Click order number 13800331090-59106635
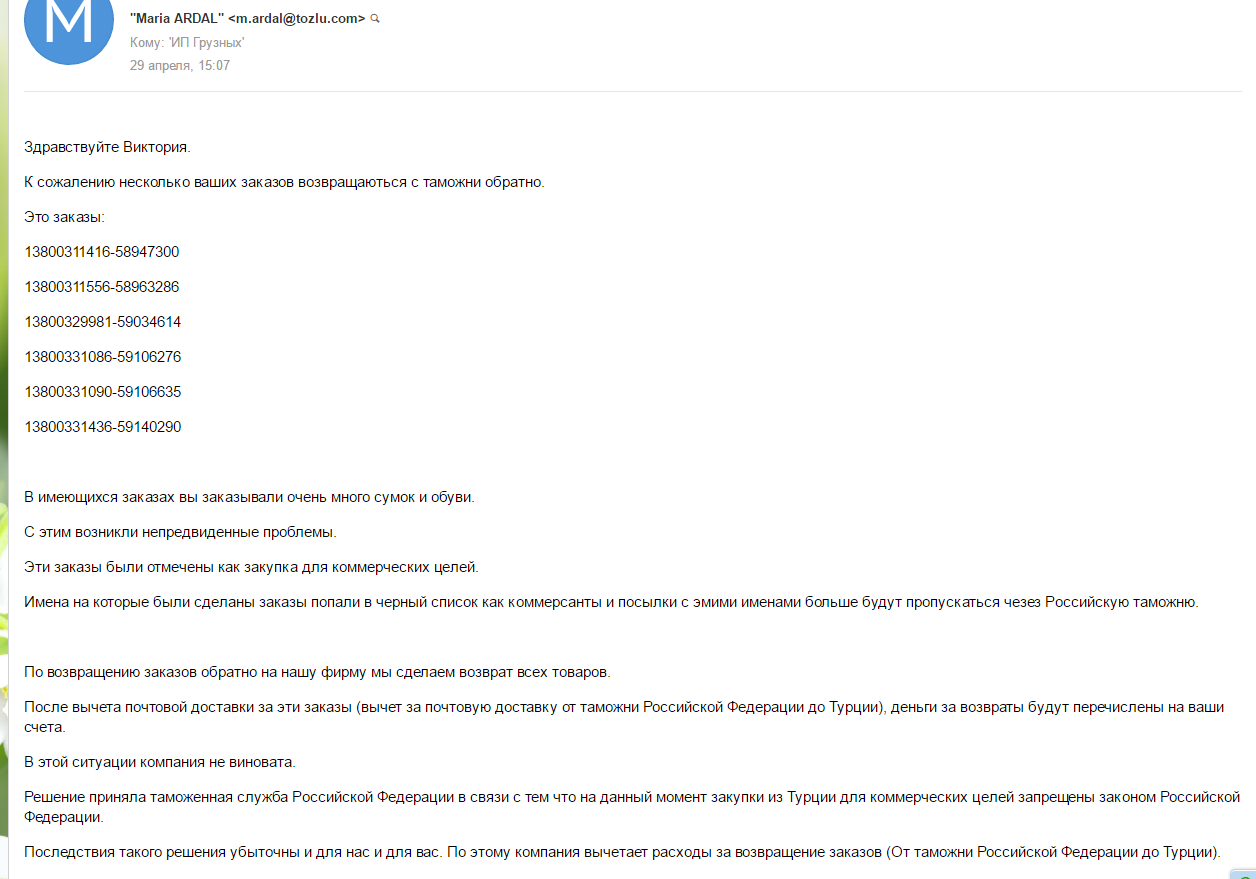1256x879 pixels. (x=102, y=392)
